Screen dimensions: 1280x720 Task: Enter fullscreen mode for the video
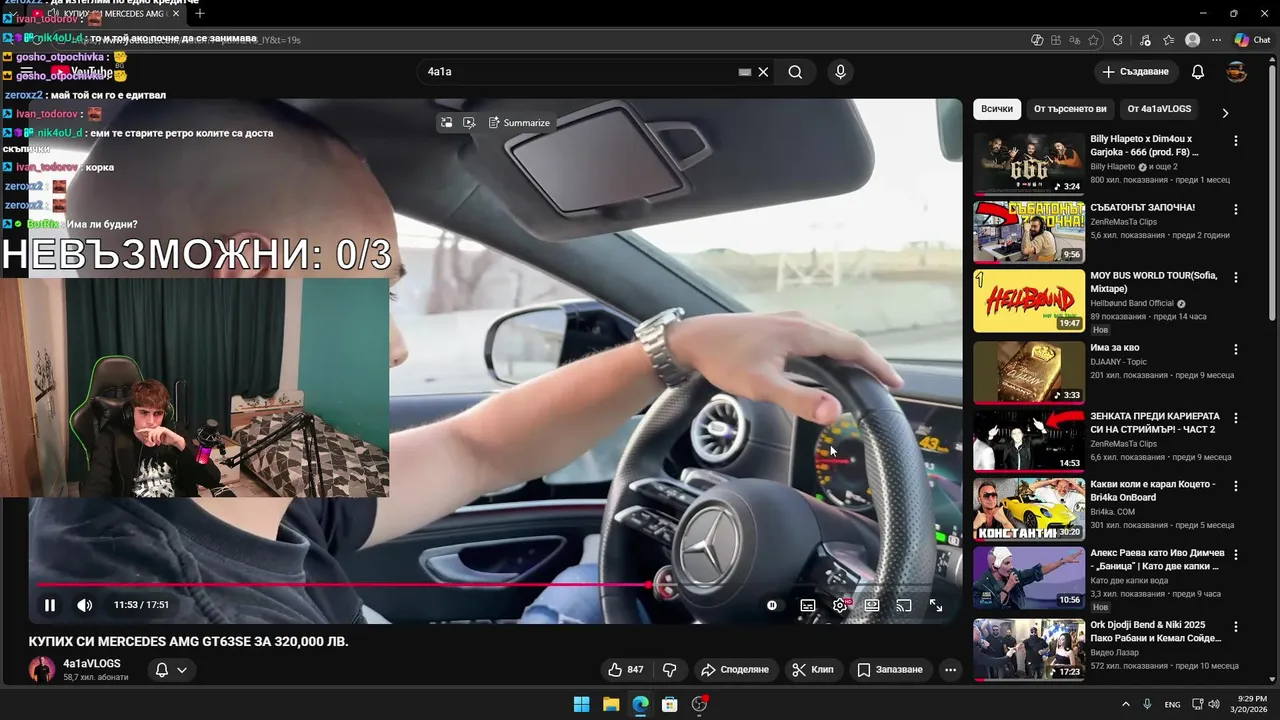point(936,605)
